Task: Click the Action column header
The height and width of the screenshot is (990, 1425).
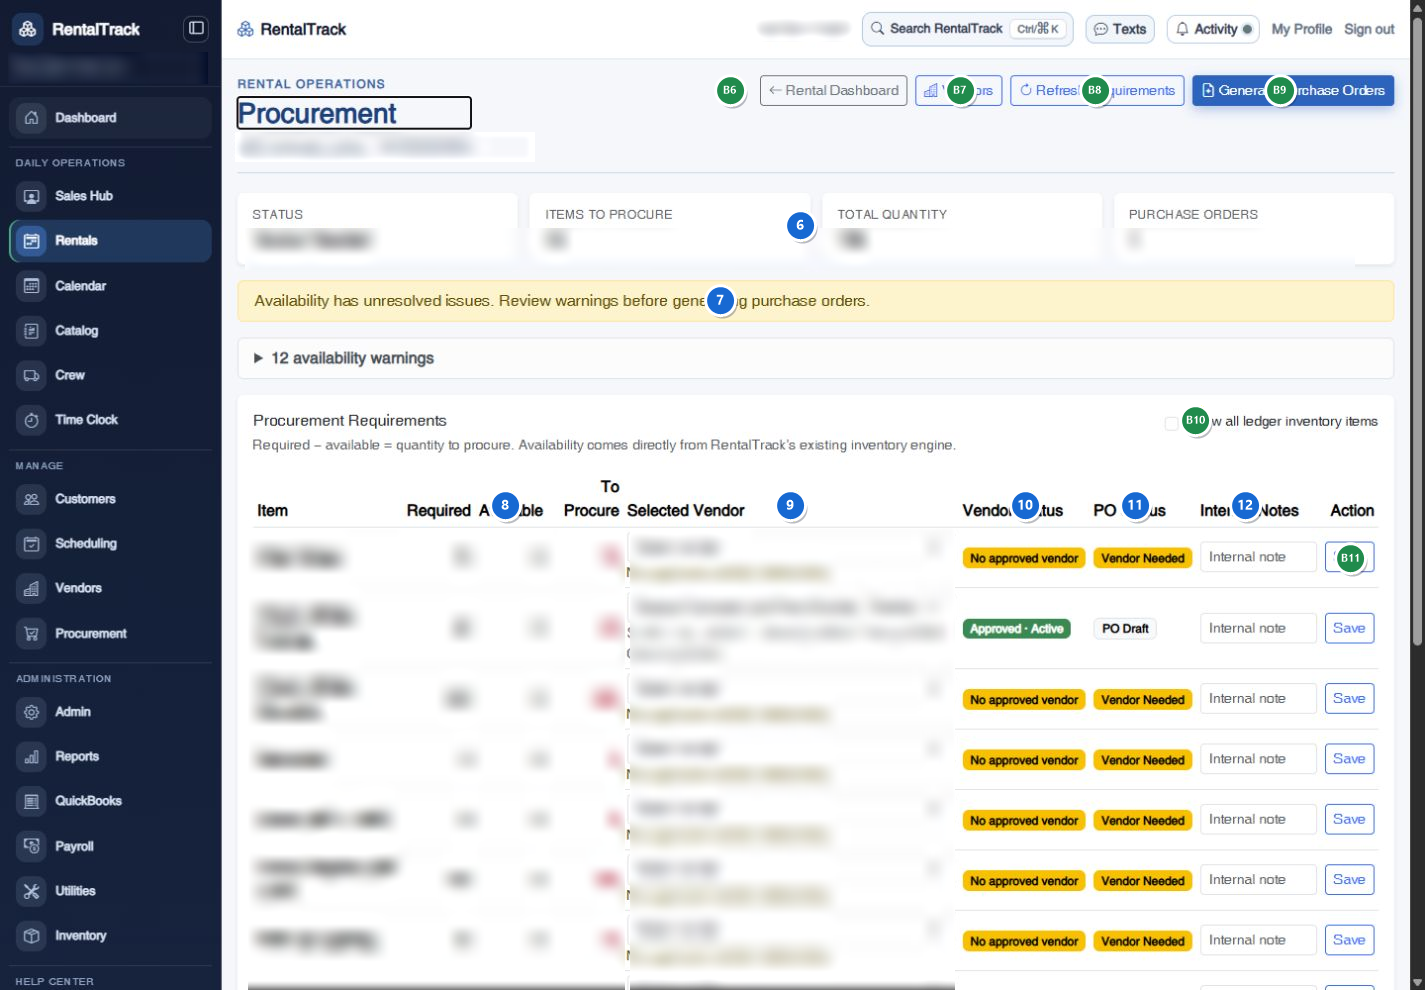Action: coord(1352,511)
